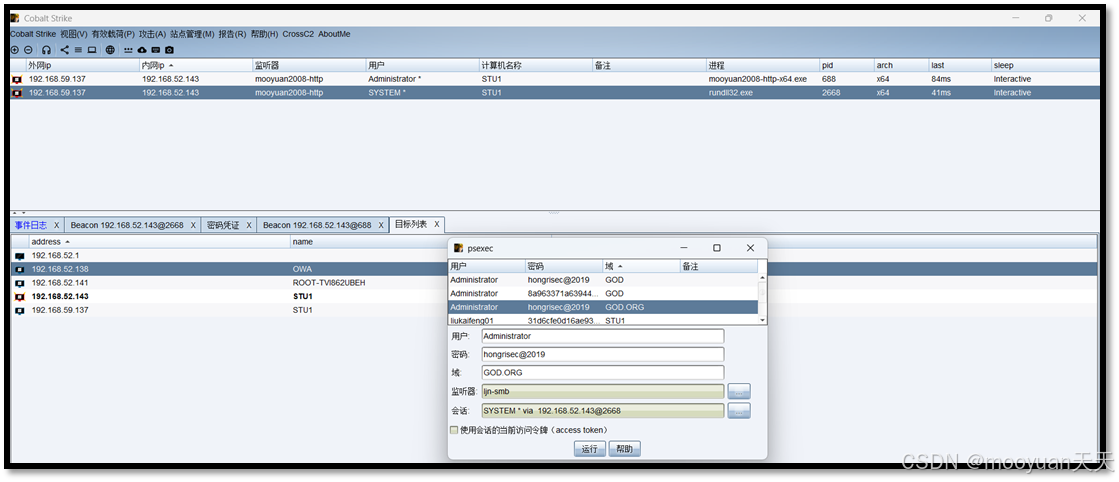Viewport: 1119px width, 482px height.
Task: Select credential row with domain GOD.ORG
Action: coord(603,307)
